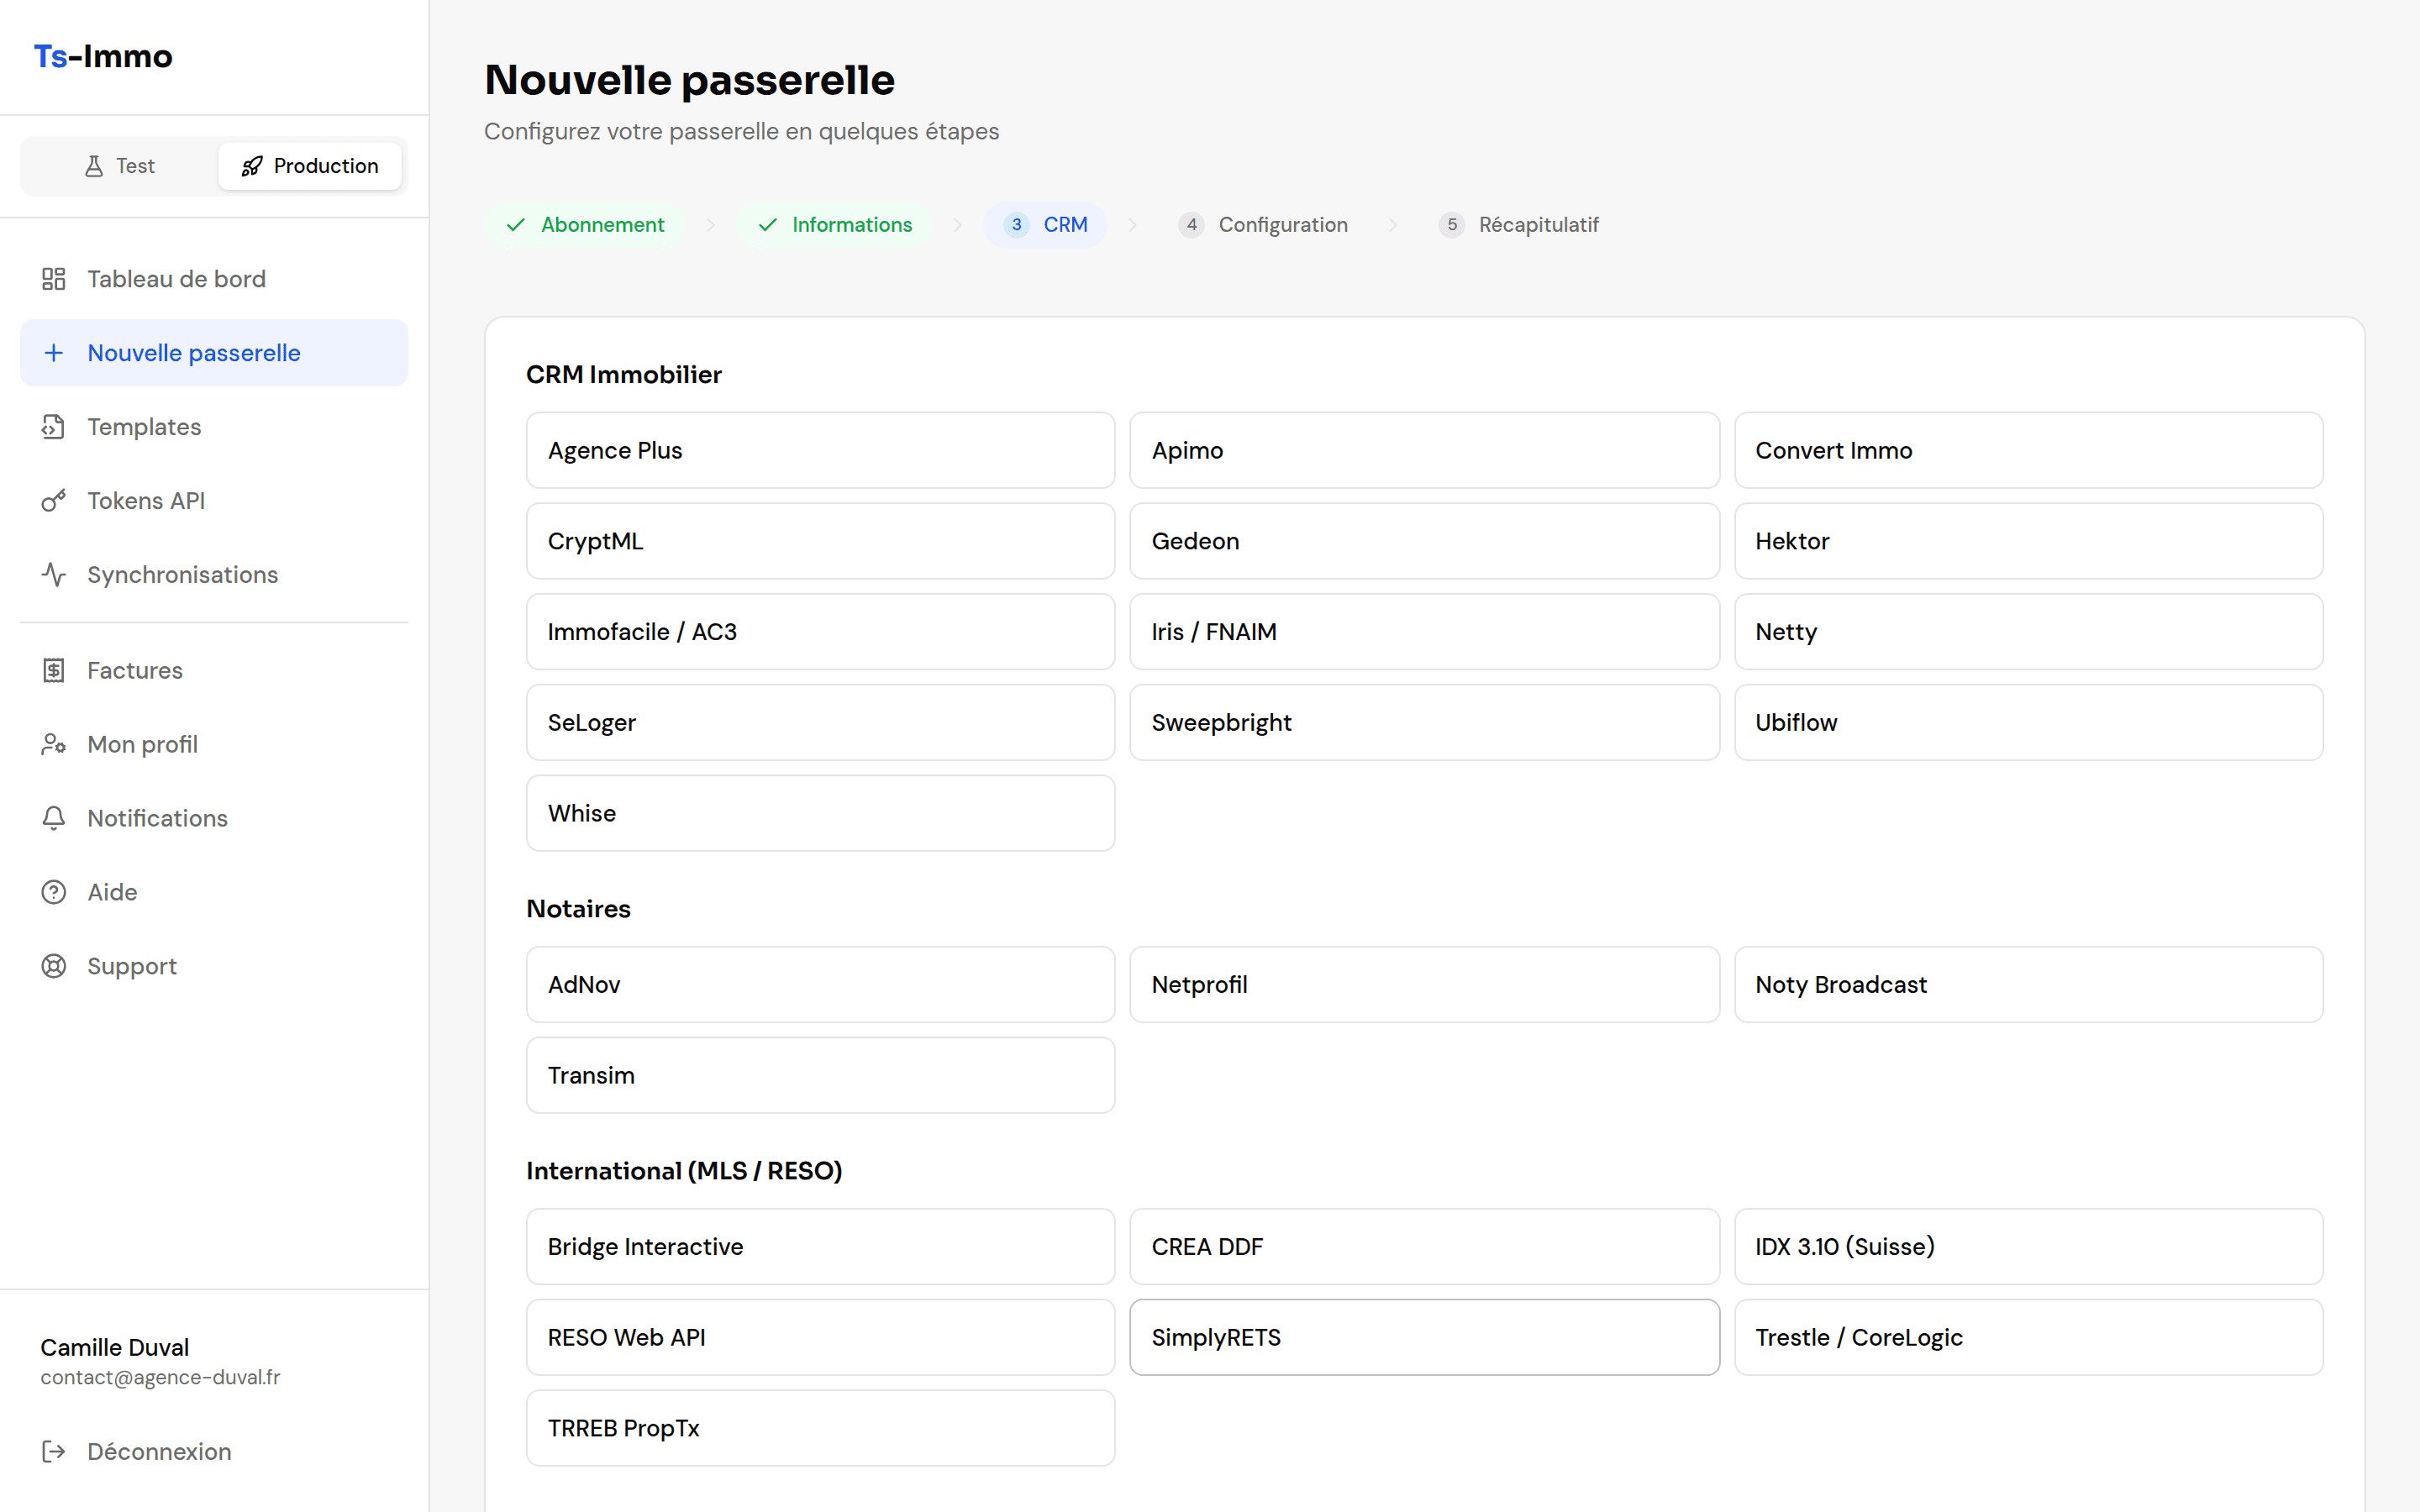
Task: Open the Tokens API page
Action: pyautogui.click(x=214, y=501)
